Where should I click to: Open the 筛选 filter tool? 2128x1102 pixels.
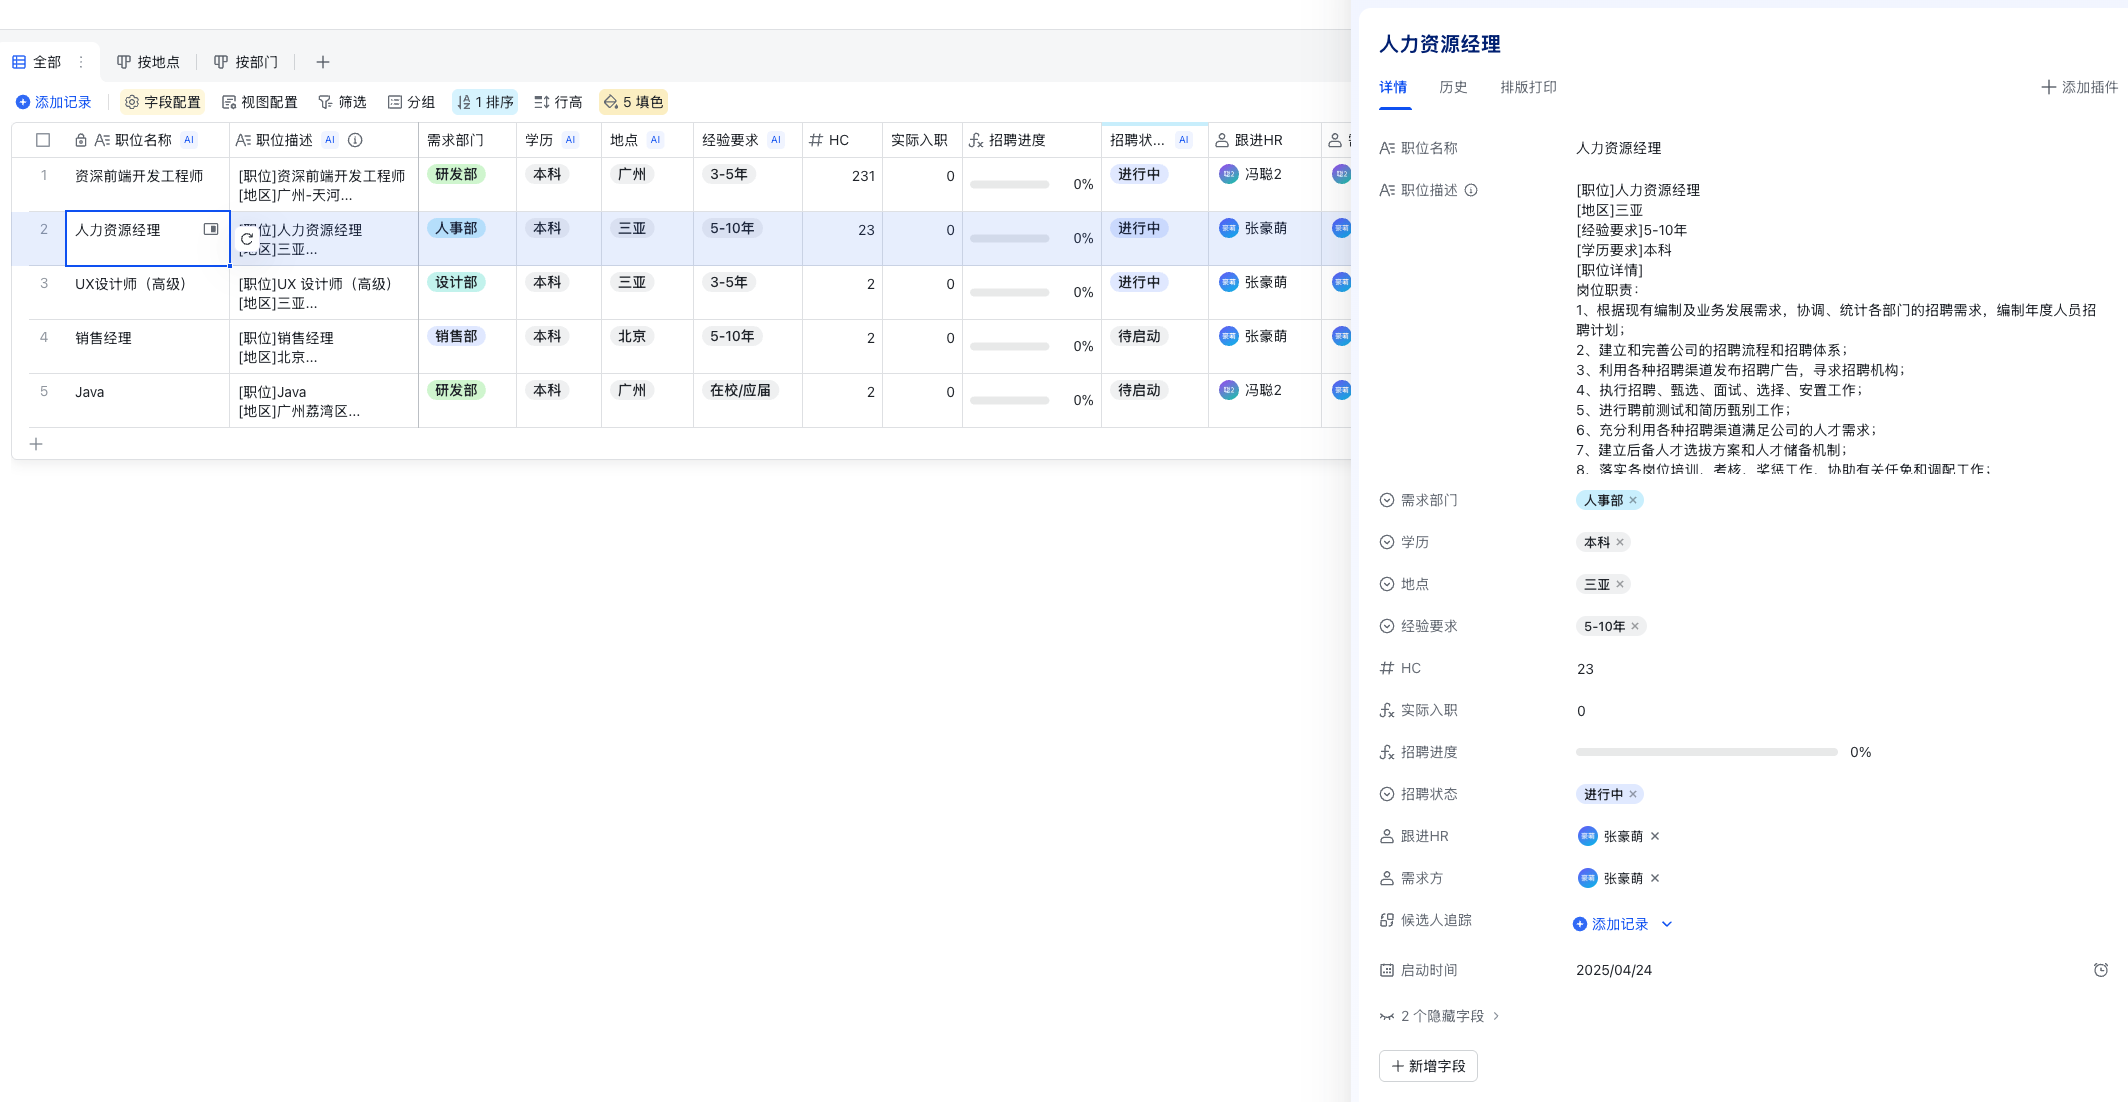pos(343,101)
